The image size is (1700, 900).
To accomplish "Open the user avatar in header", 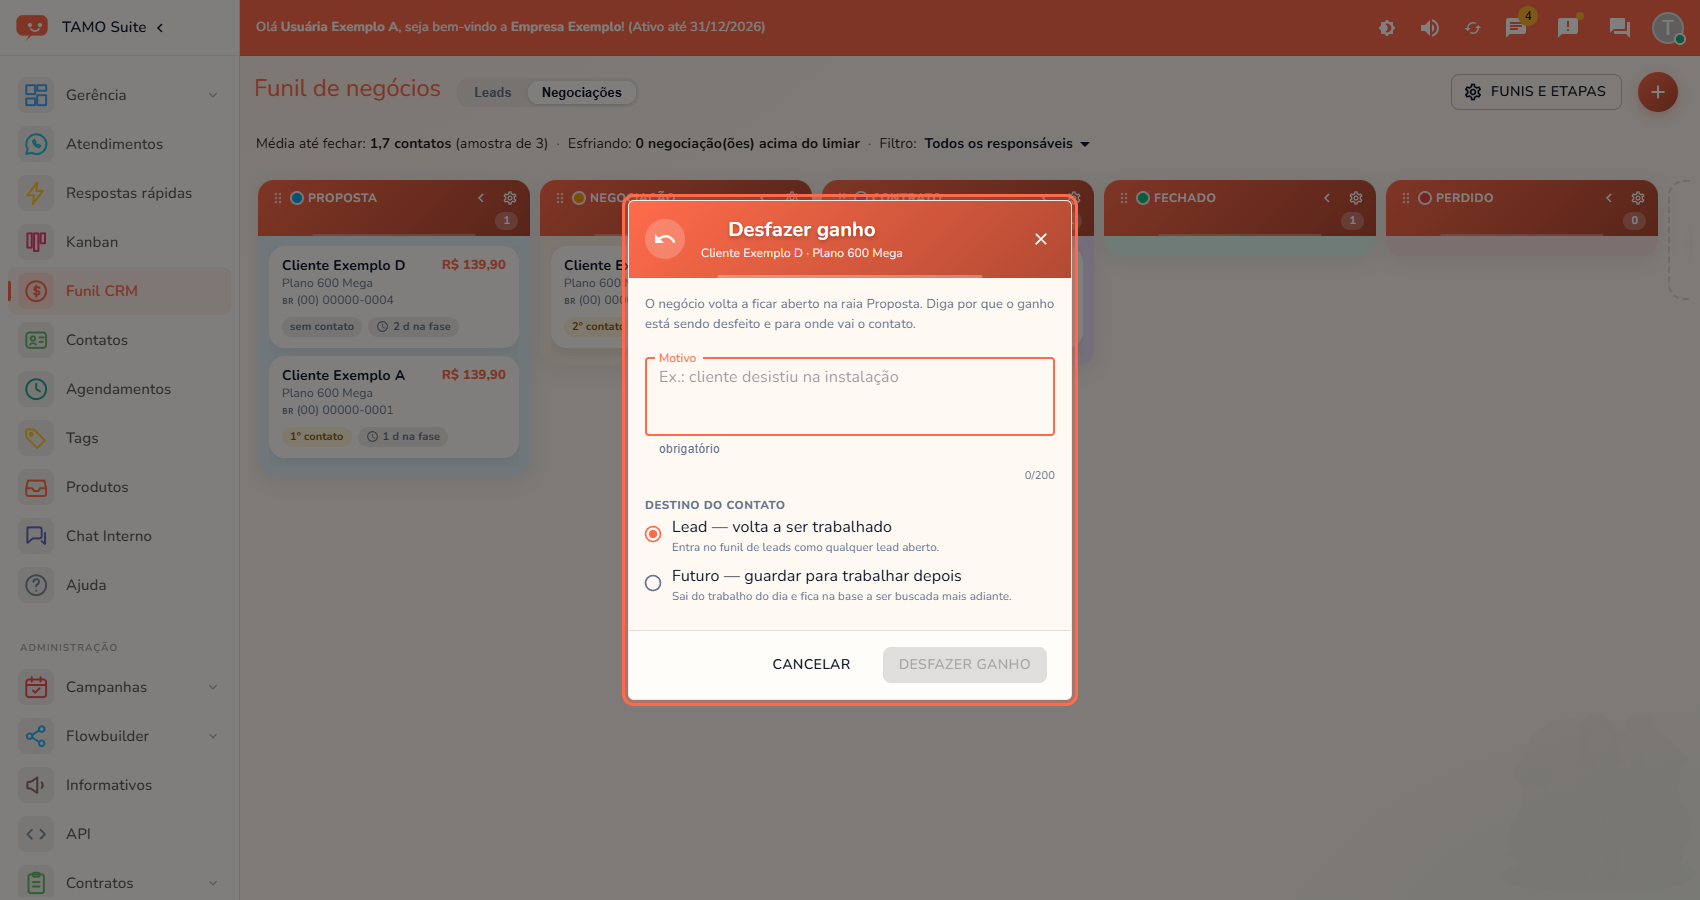I will tap(1668, 28).
